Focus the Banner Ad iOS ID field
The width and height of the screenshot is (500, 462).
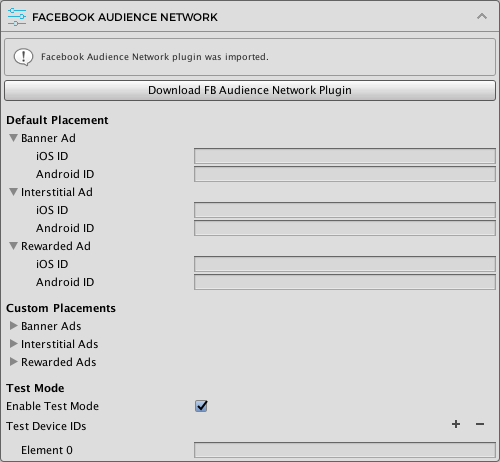point(345,156)
